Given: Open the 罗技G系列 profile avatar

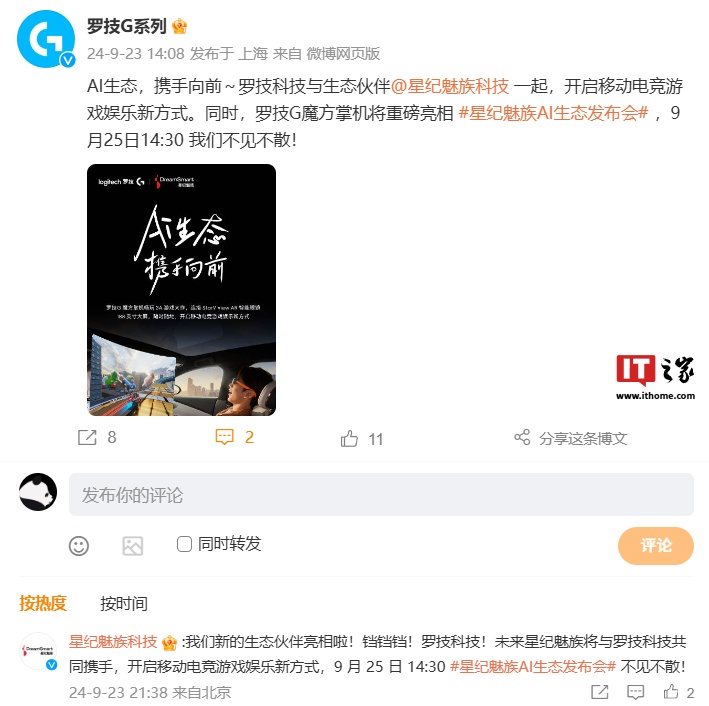Looking at the screenshot, I should coord(46,39).
